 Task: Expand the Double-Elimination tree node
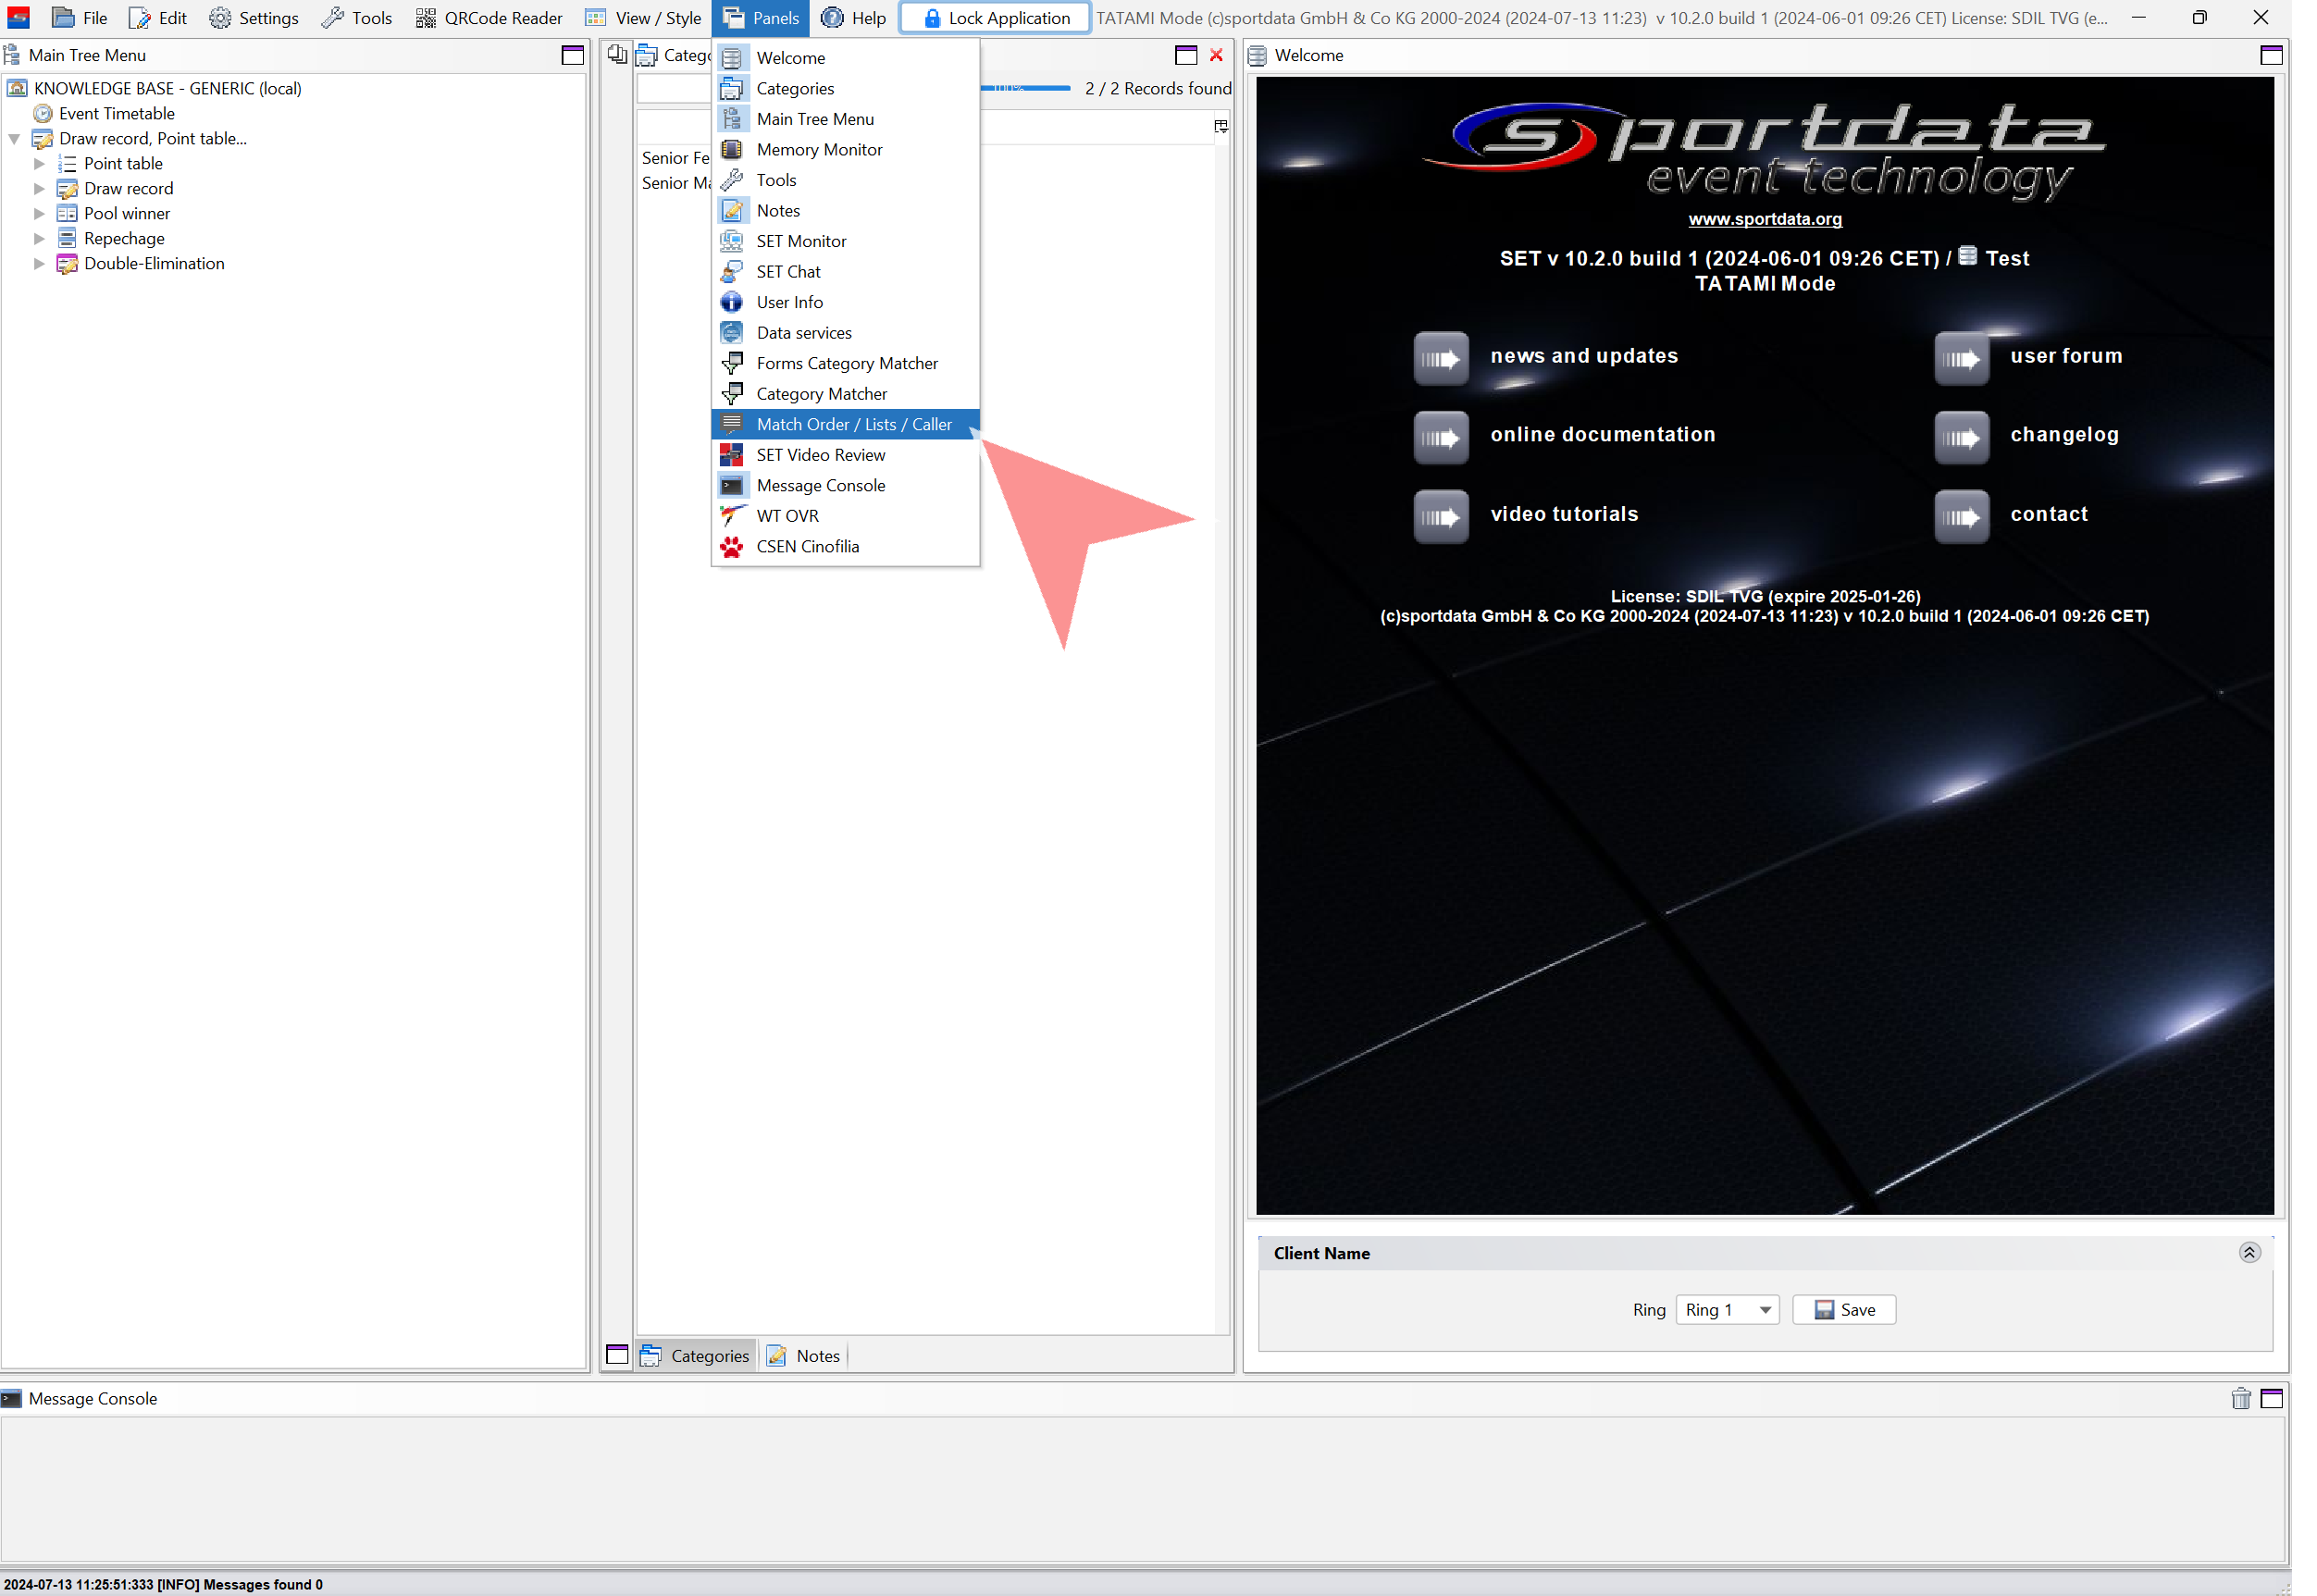click(39, 264)
